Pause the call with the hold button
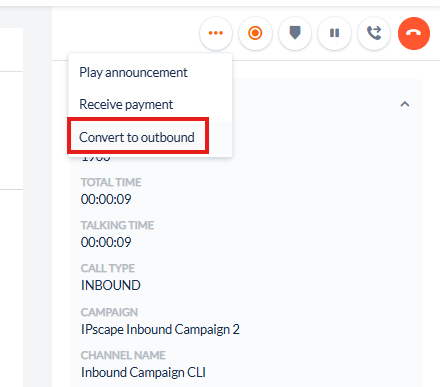440x387 pixels. click(334, 33)
